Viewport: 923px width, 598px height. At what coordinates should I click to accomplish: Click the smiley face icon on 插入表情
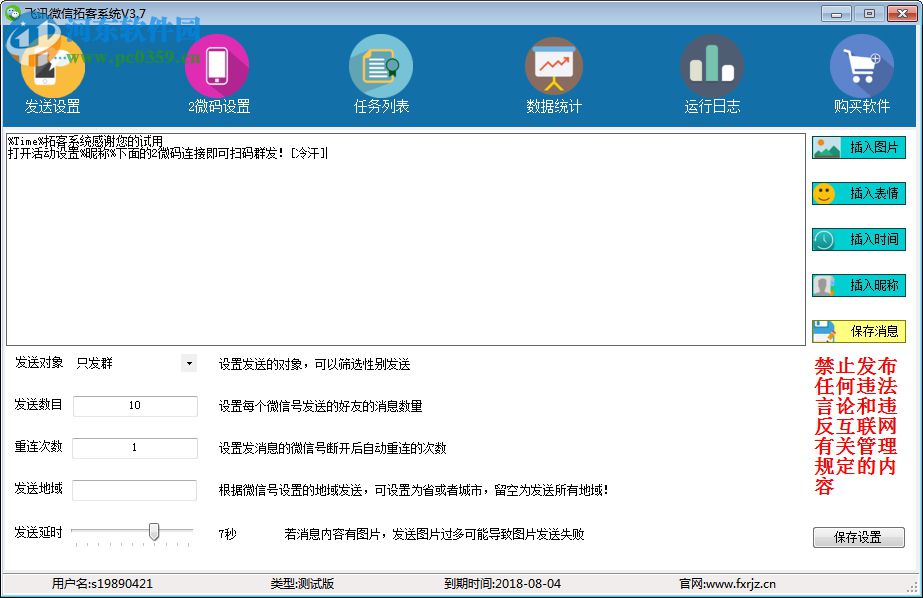824,194
